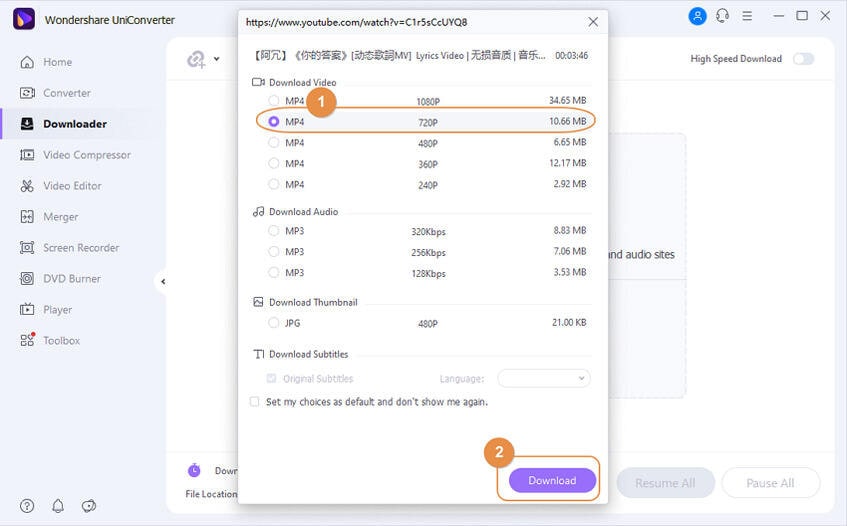
Task: Open the Converter icon in sidebar
Action: (x=27, y=93)
